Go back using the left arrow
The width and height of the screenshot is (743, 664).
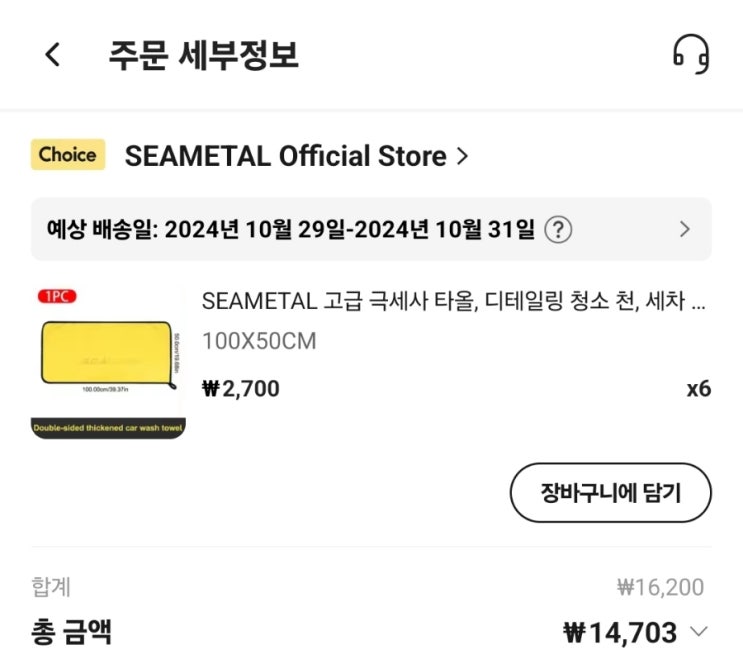[53, 55]
